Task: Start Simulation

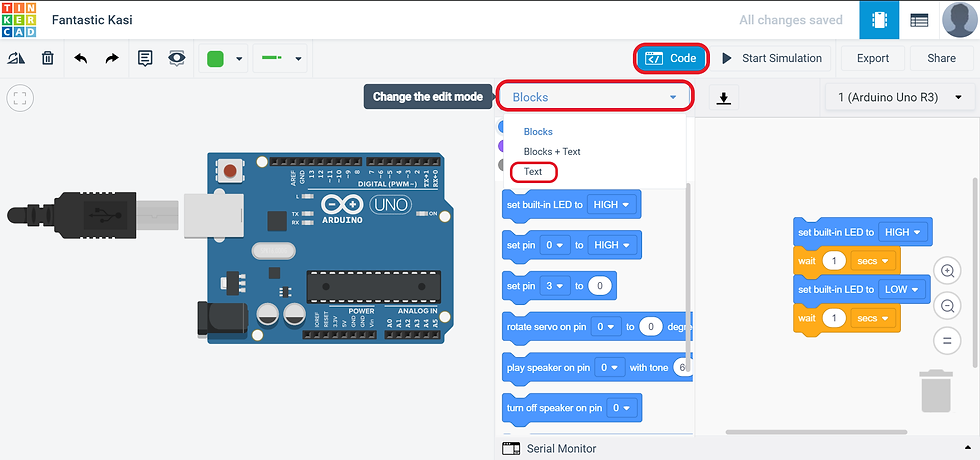Action: coord(772,58)
